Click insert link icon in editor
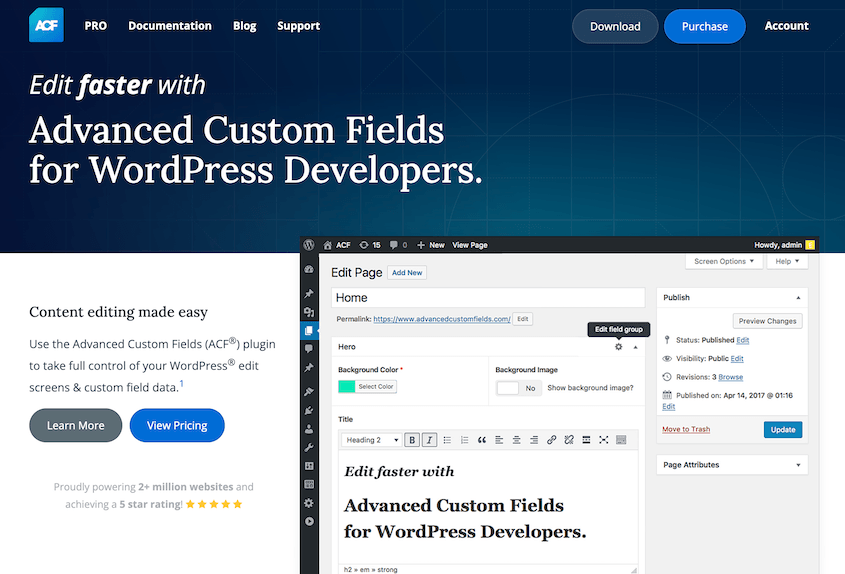845x574 pixels. click(551, 440)
